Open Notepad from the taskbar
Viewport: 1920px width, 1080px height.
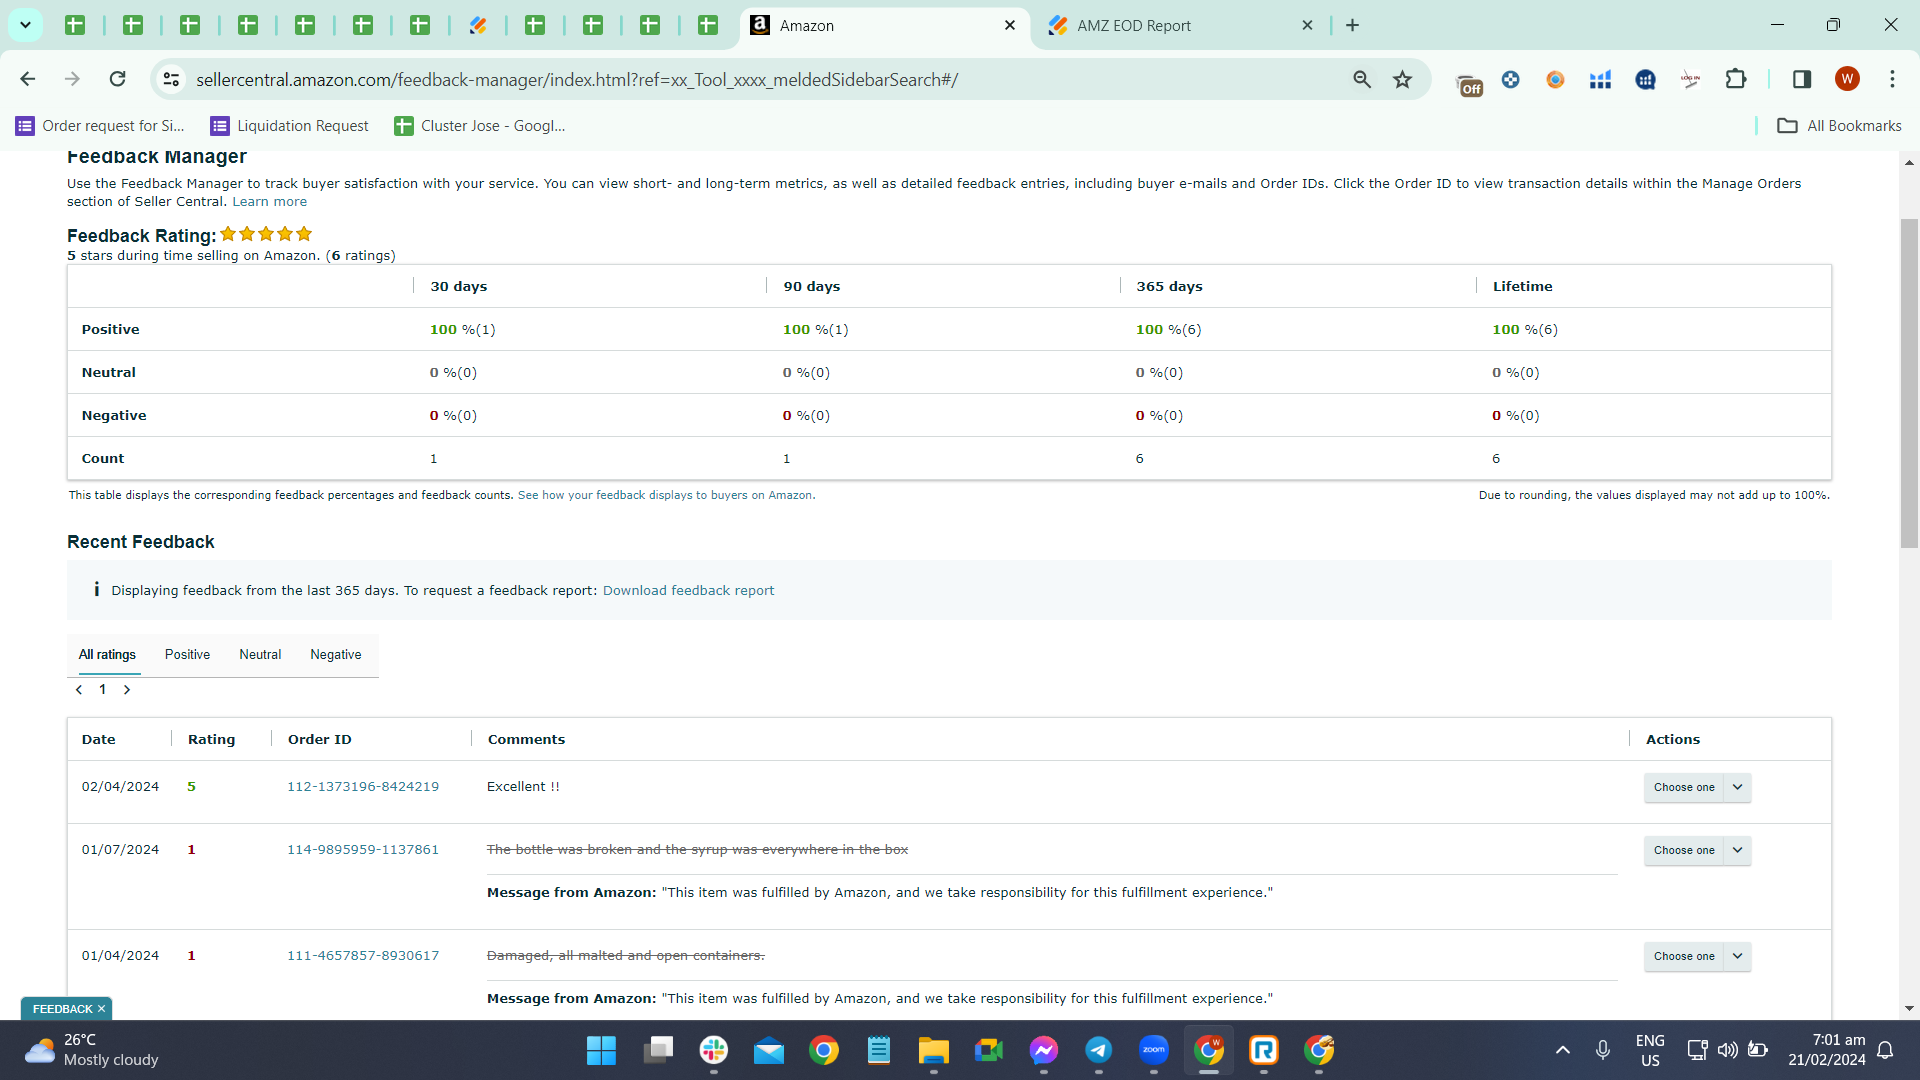(x=879, y=1050)
